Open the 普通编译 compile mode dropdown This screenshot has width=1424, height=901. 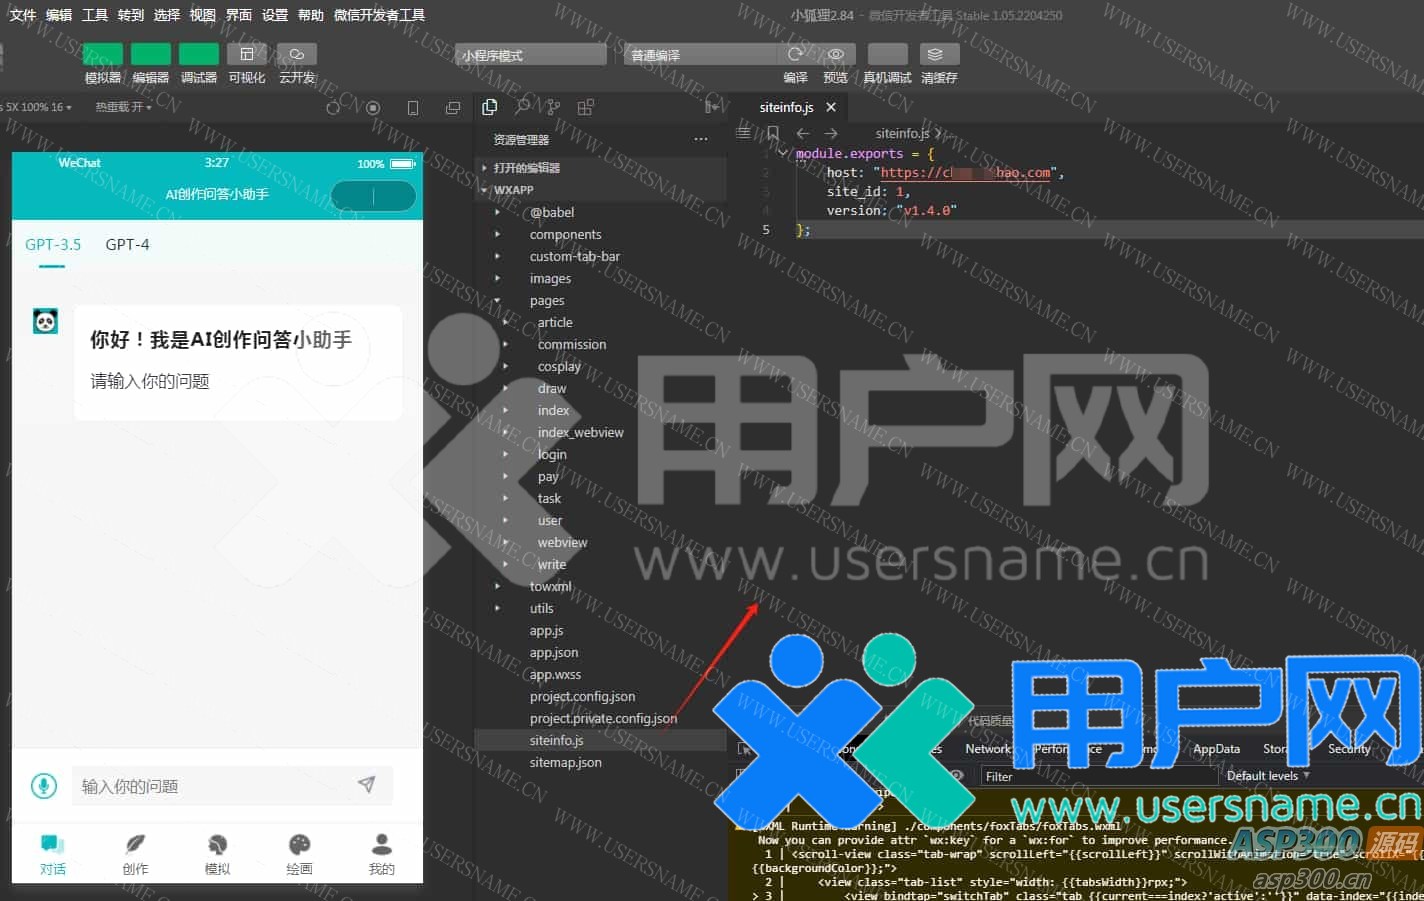click(x=700, y=54)
